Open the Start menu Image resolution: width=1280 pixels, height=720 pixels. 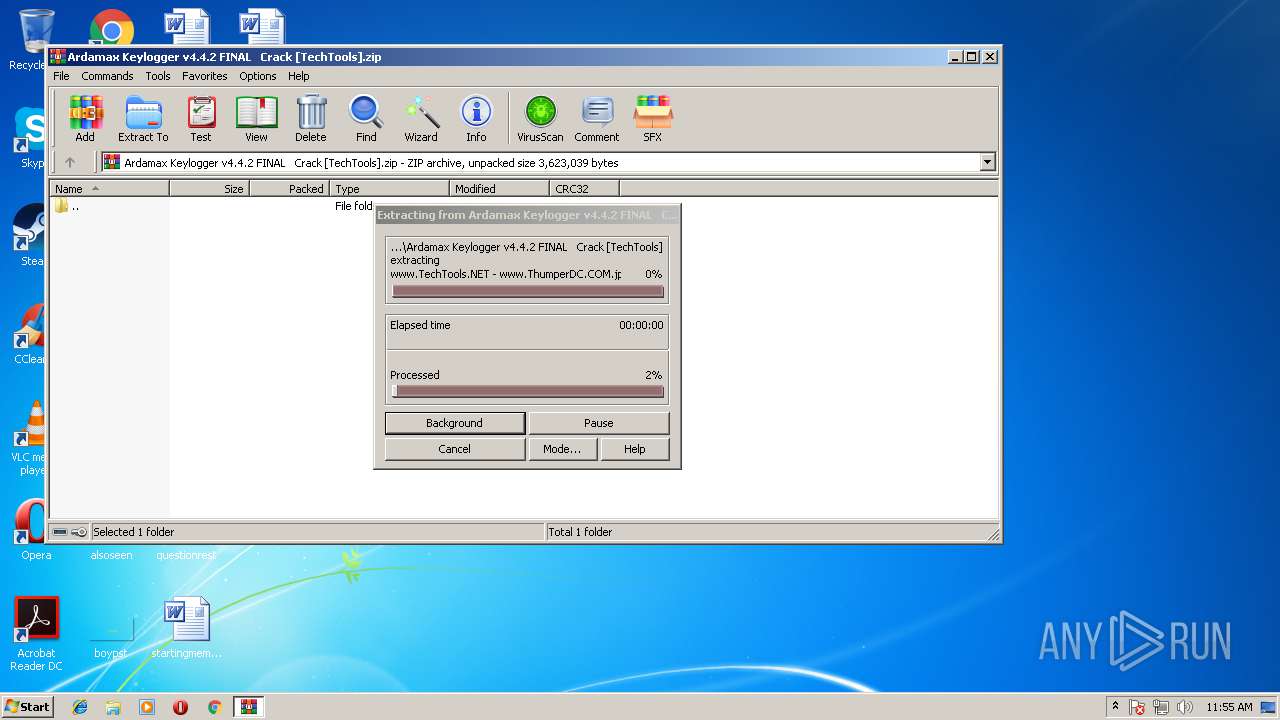click(27, 706)
